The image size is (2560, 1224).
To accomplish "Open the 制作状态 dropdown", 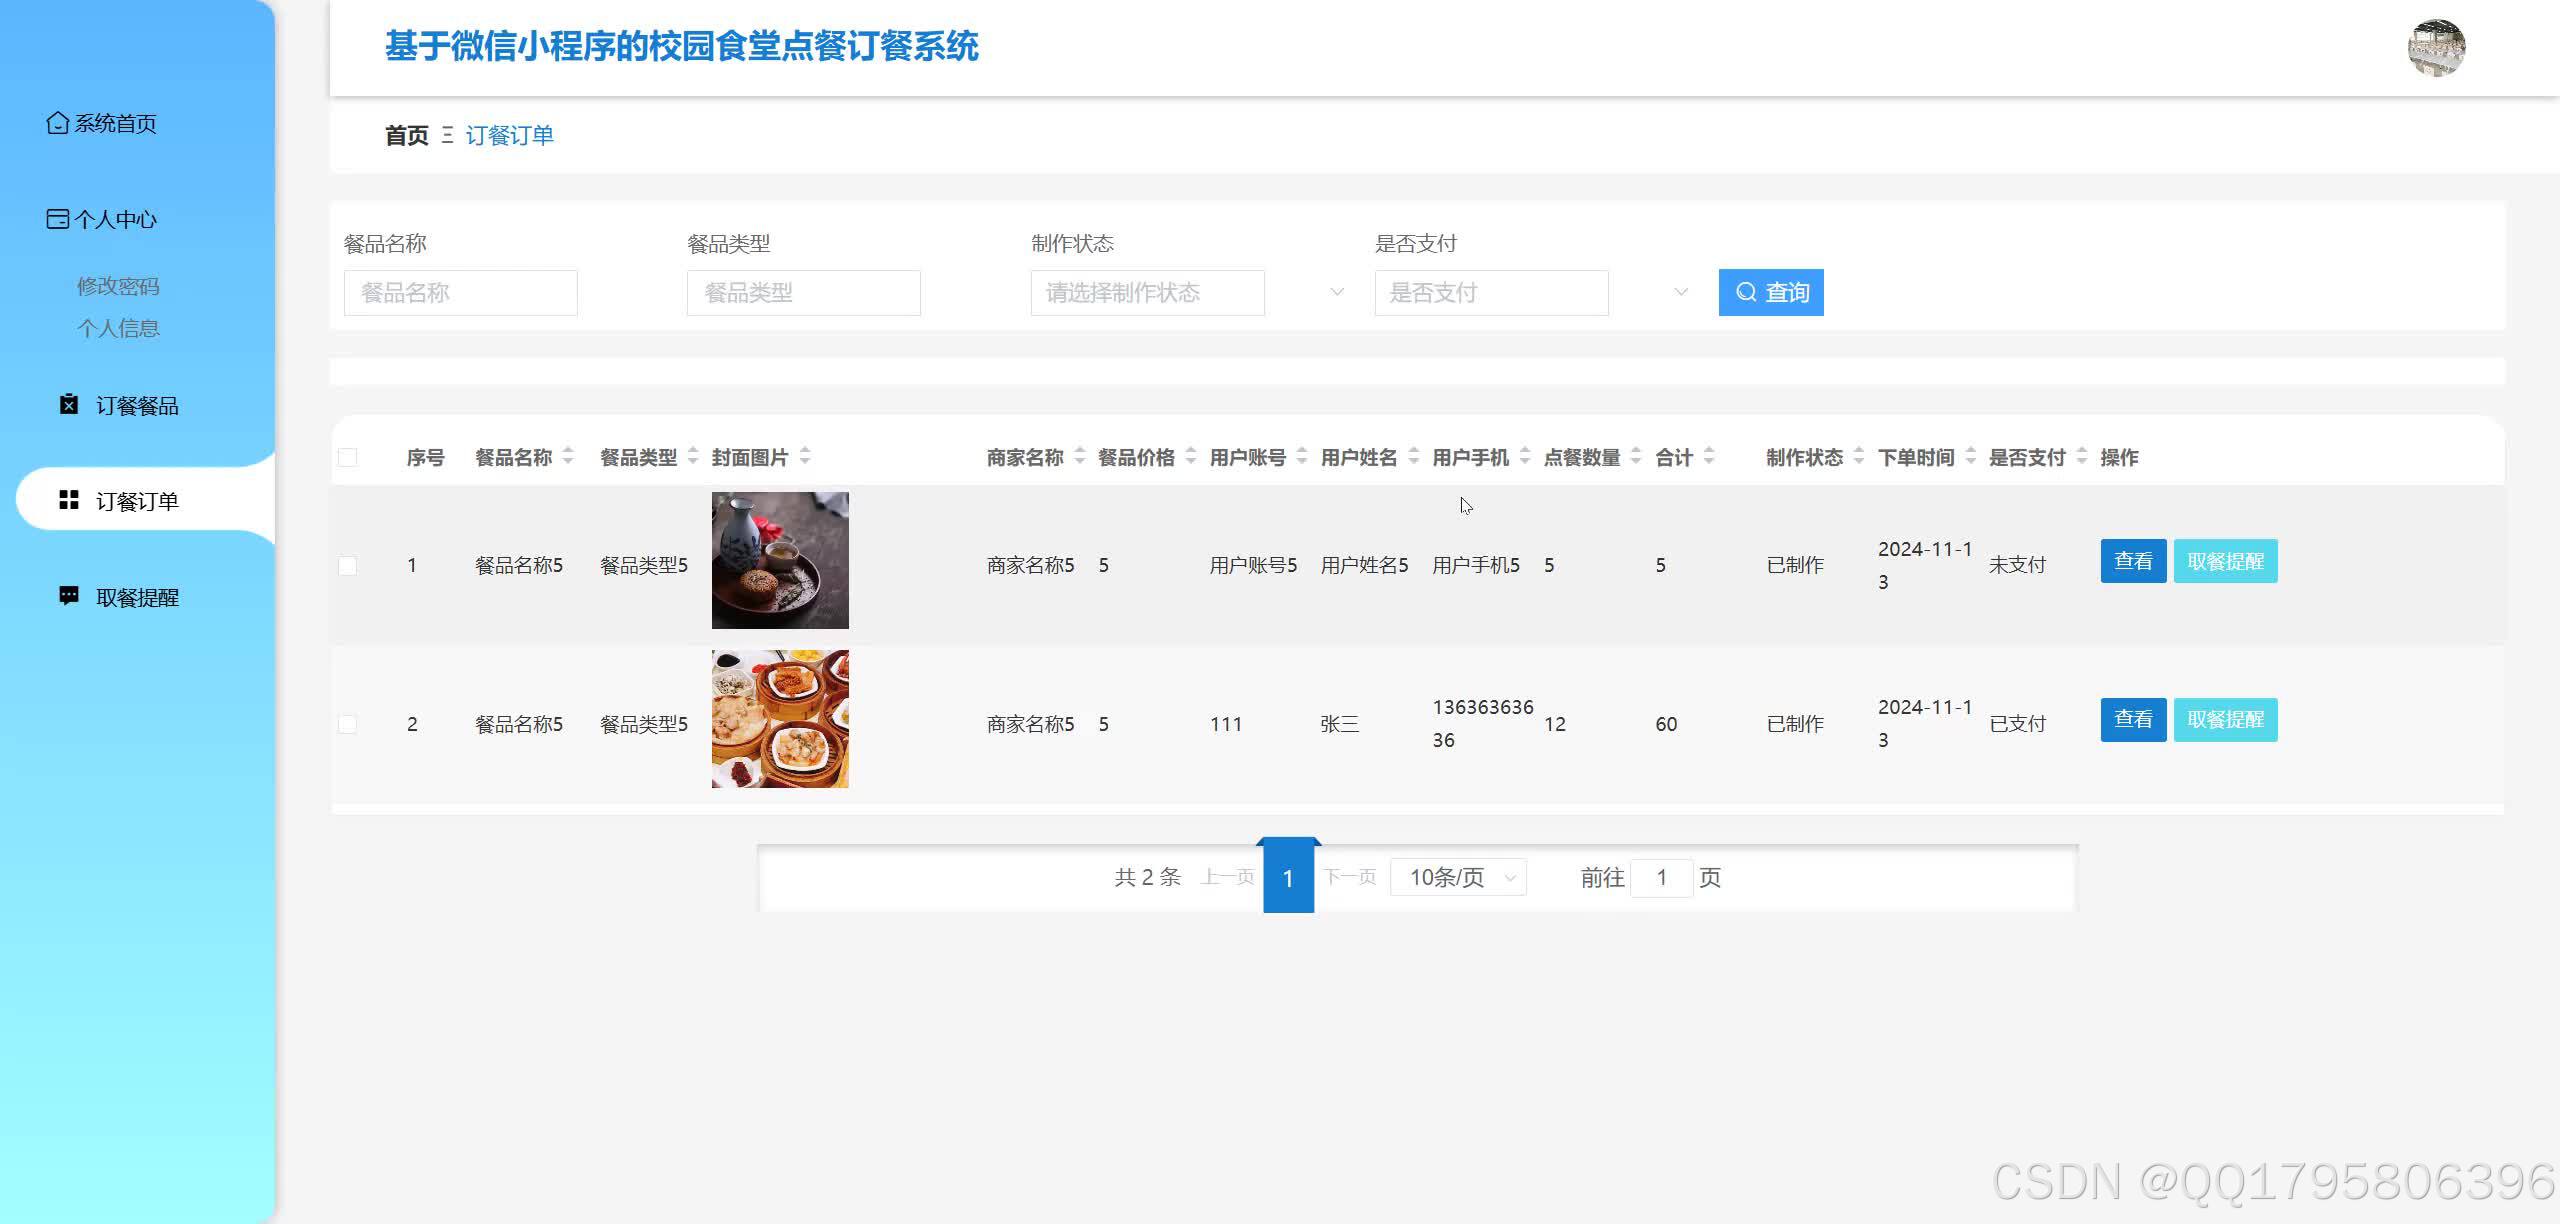I will click(x=1147, y=292).
